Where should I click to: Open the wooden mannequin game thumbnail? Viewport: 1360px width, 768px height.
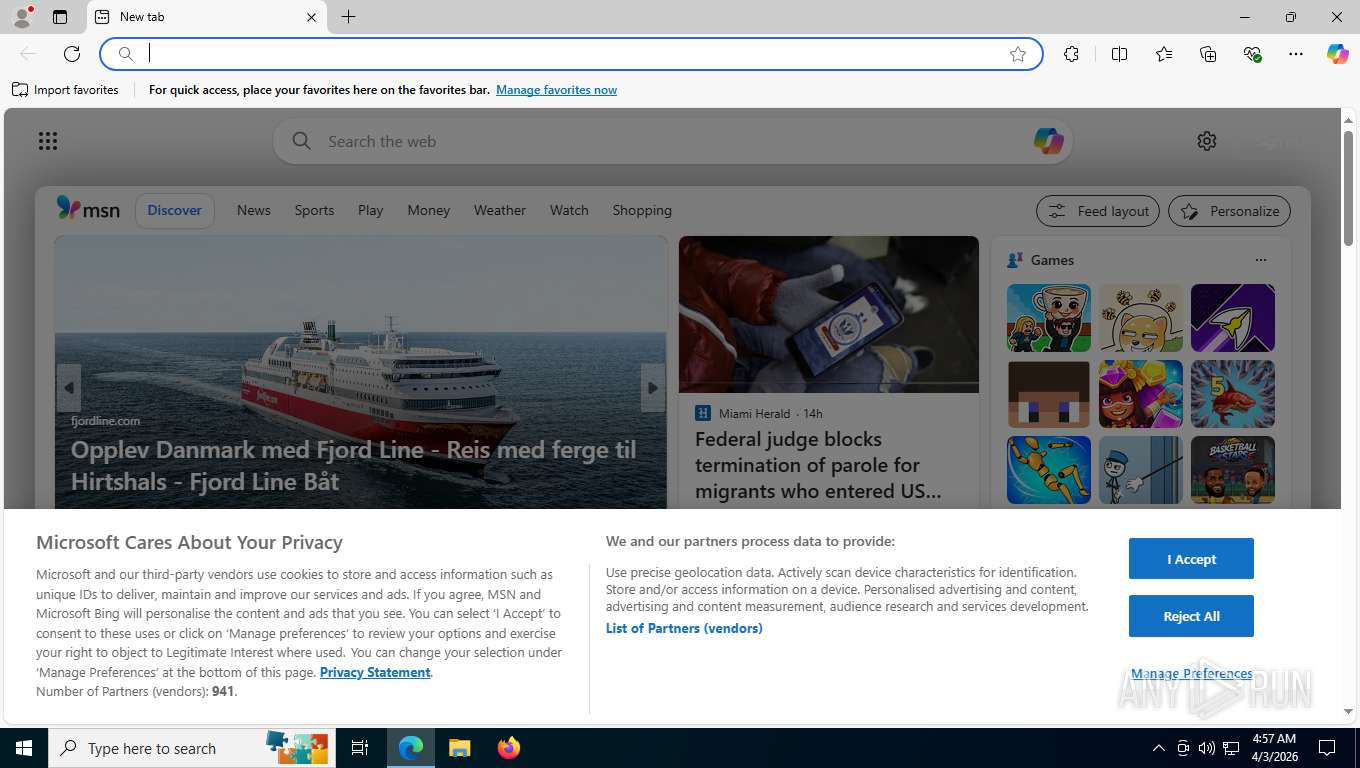(1049, 470)
